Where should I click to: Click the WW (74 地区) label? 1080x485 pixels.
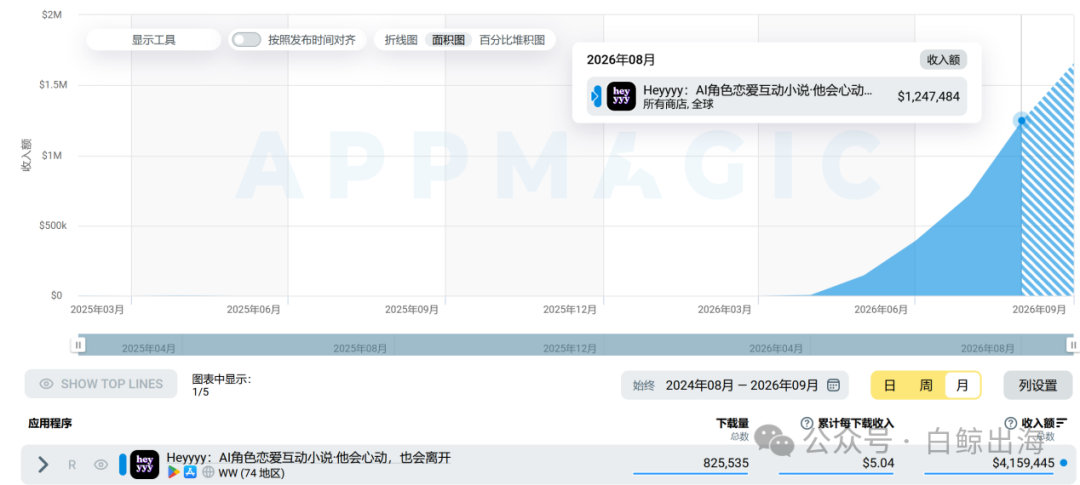(251, 473)
